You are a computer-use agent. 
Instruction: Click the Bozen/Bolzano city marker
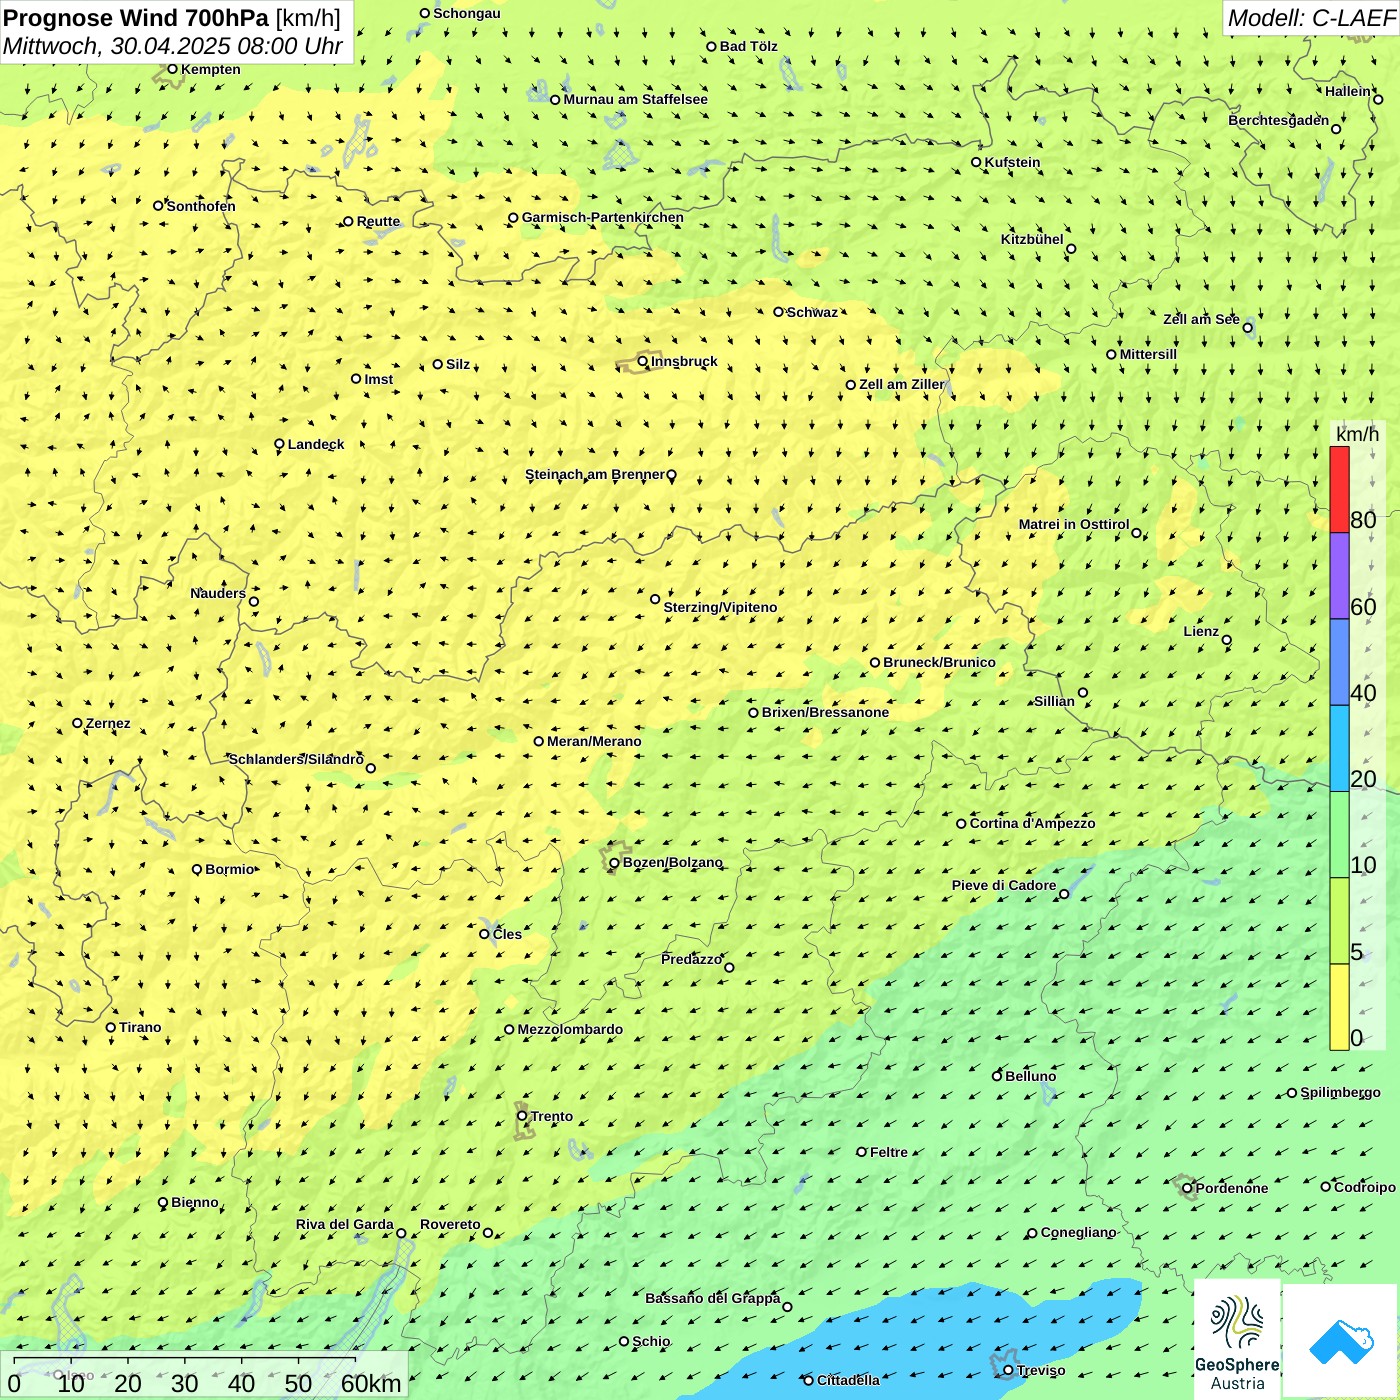coord(614,862)
